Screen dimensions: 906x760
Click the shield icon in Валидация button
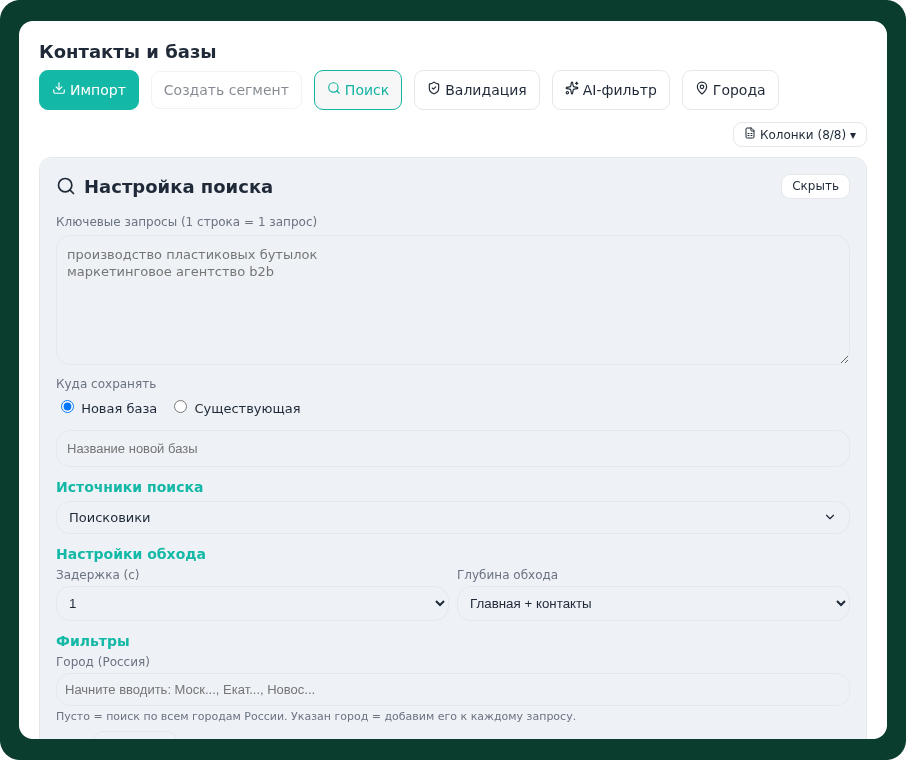tap(434, 88)
